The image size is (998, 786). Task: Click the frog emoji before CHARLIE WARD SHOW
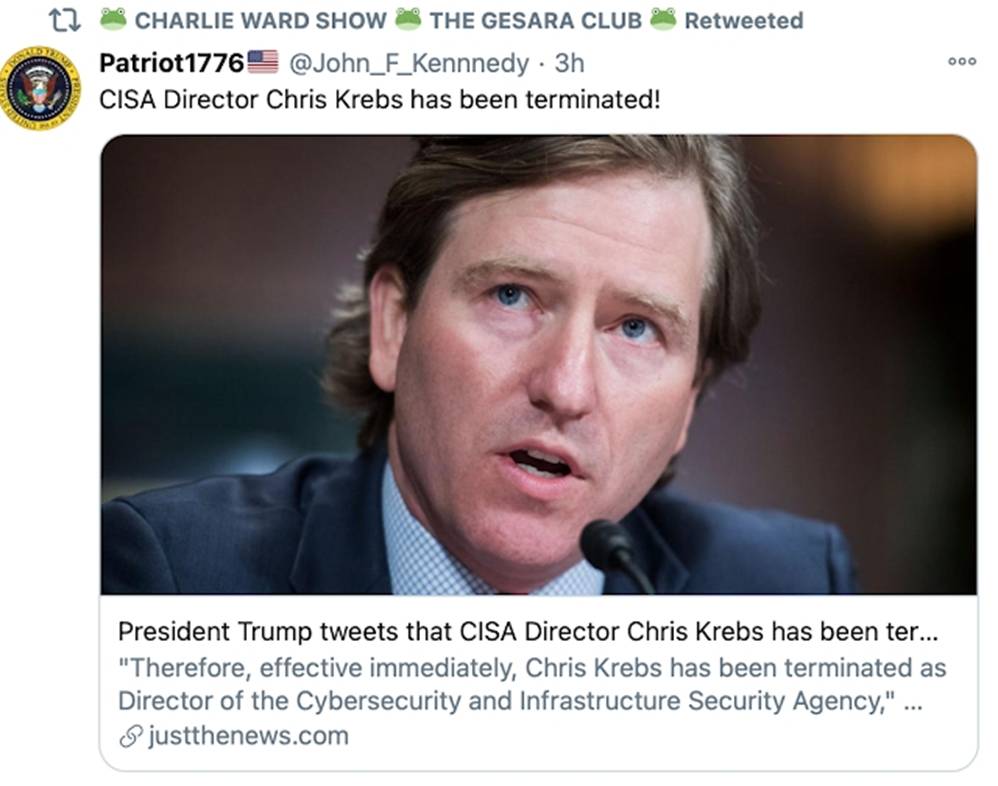click(112, 19)
